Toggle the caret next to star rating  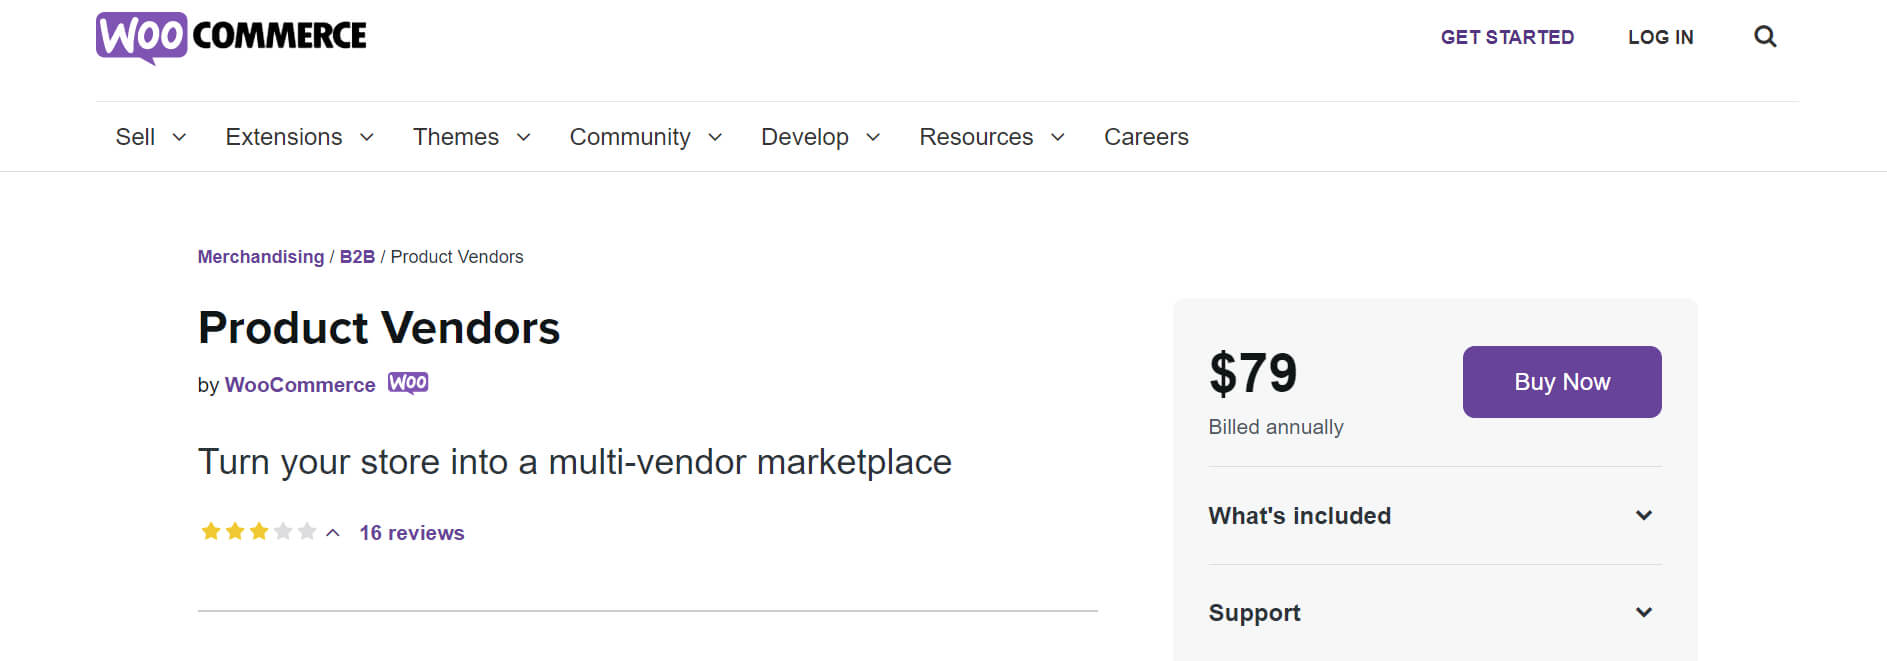point(333,533)
